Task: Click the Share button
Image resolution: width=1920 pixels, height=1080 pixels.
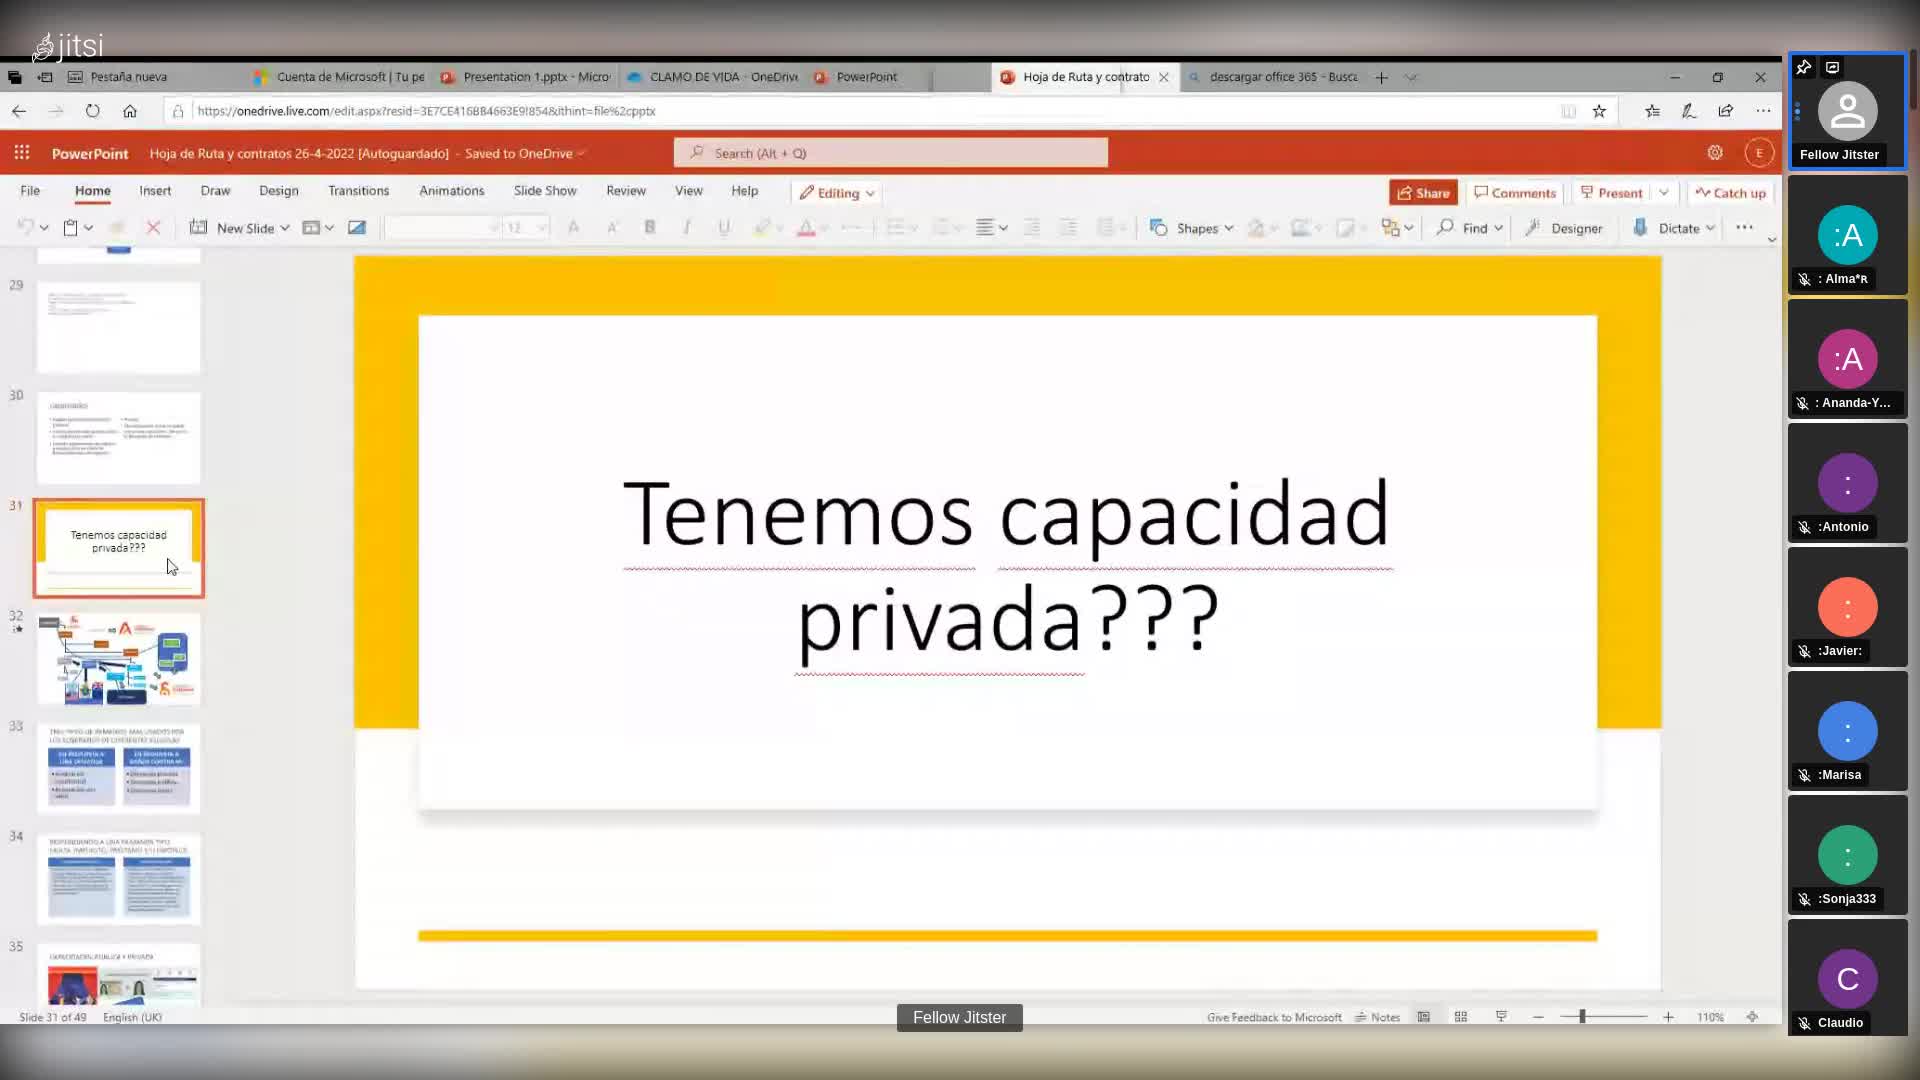Action: point(1423,193)
